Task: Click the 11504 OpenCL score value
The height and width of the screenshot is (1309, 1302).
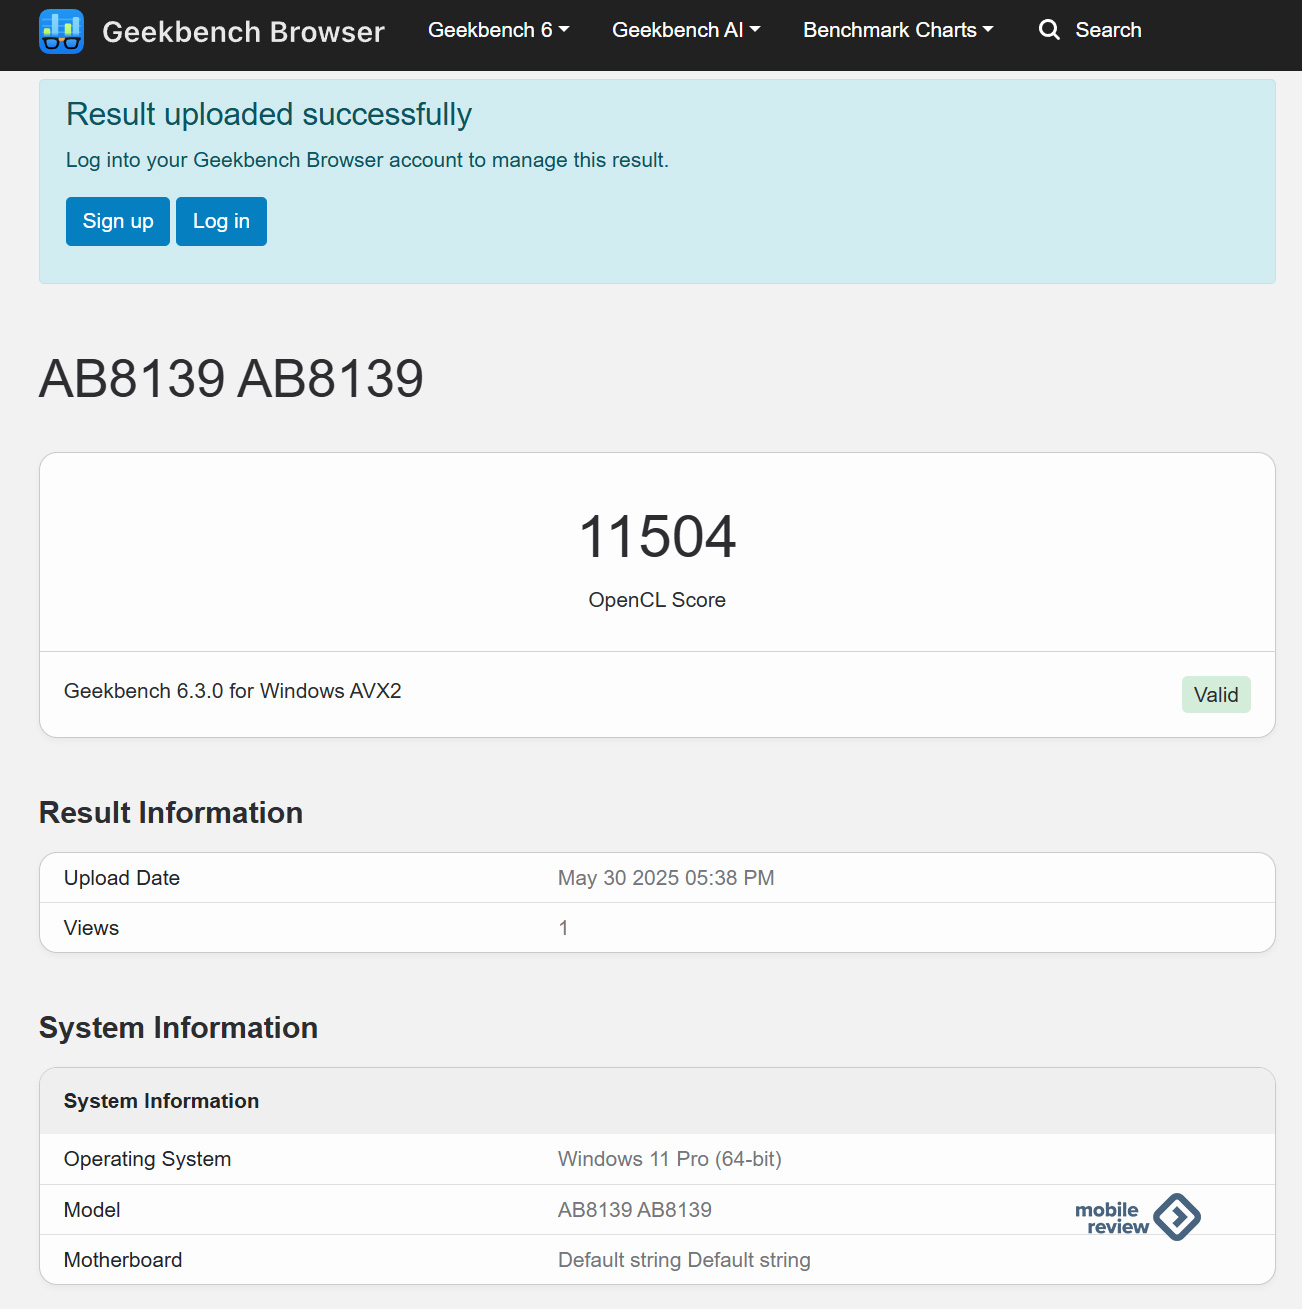Action: [657, 537]
